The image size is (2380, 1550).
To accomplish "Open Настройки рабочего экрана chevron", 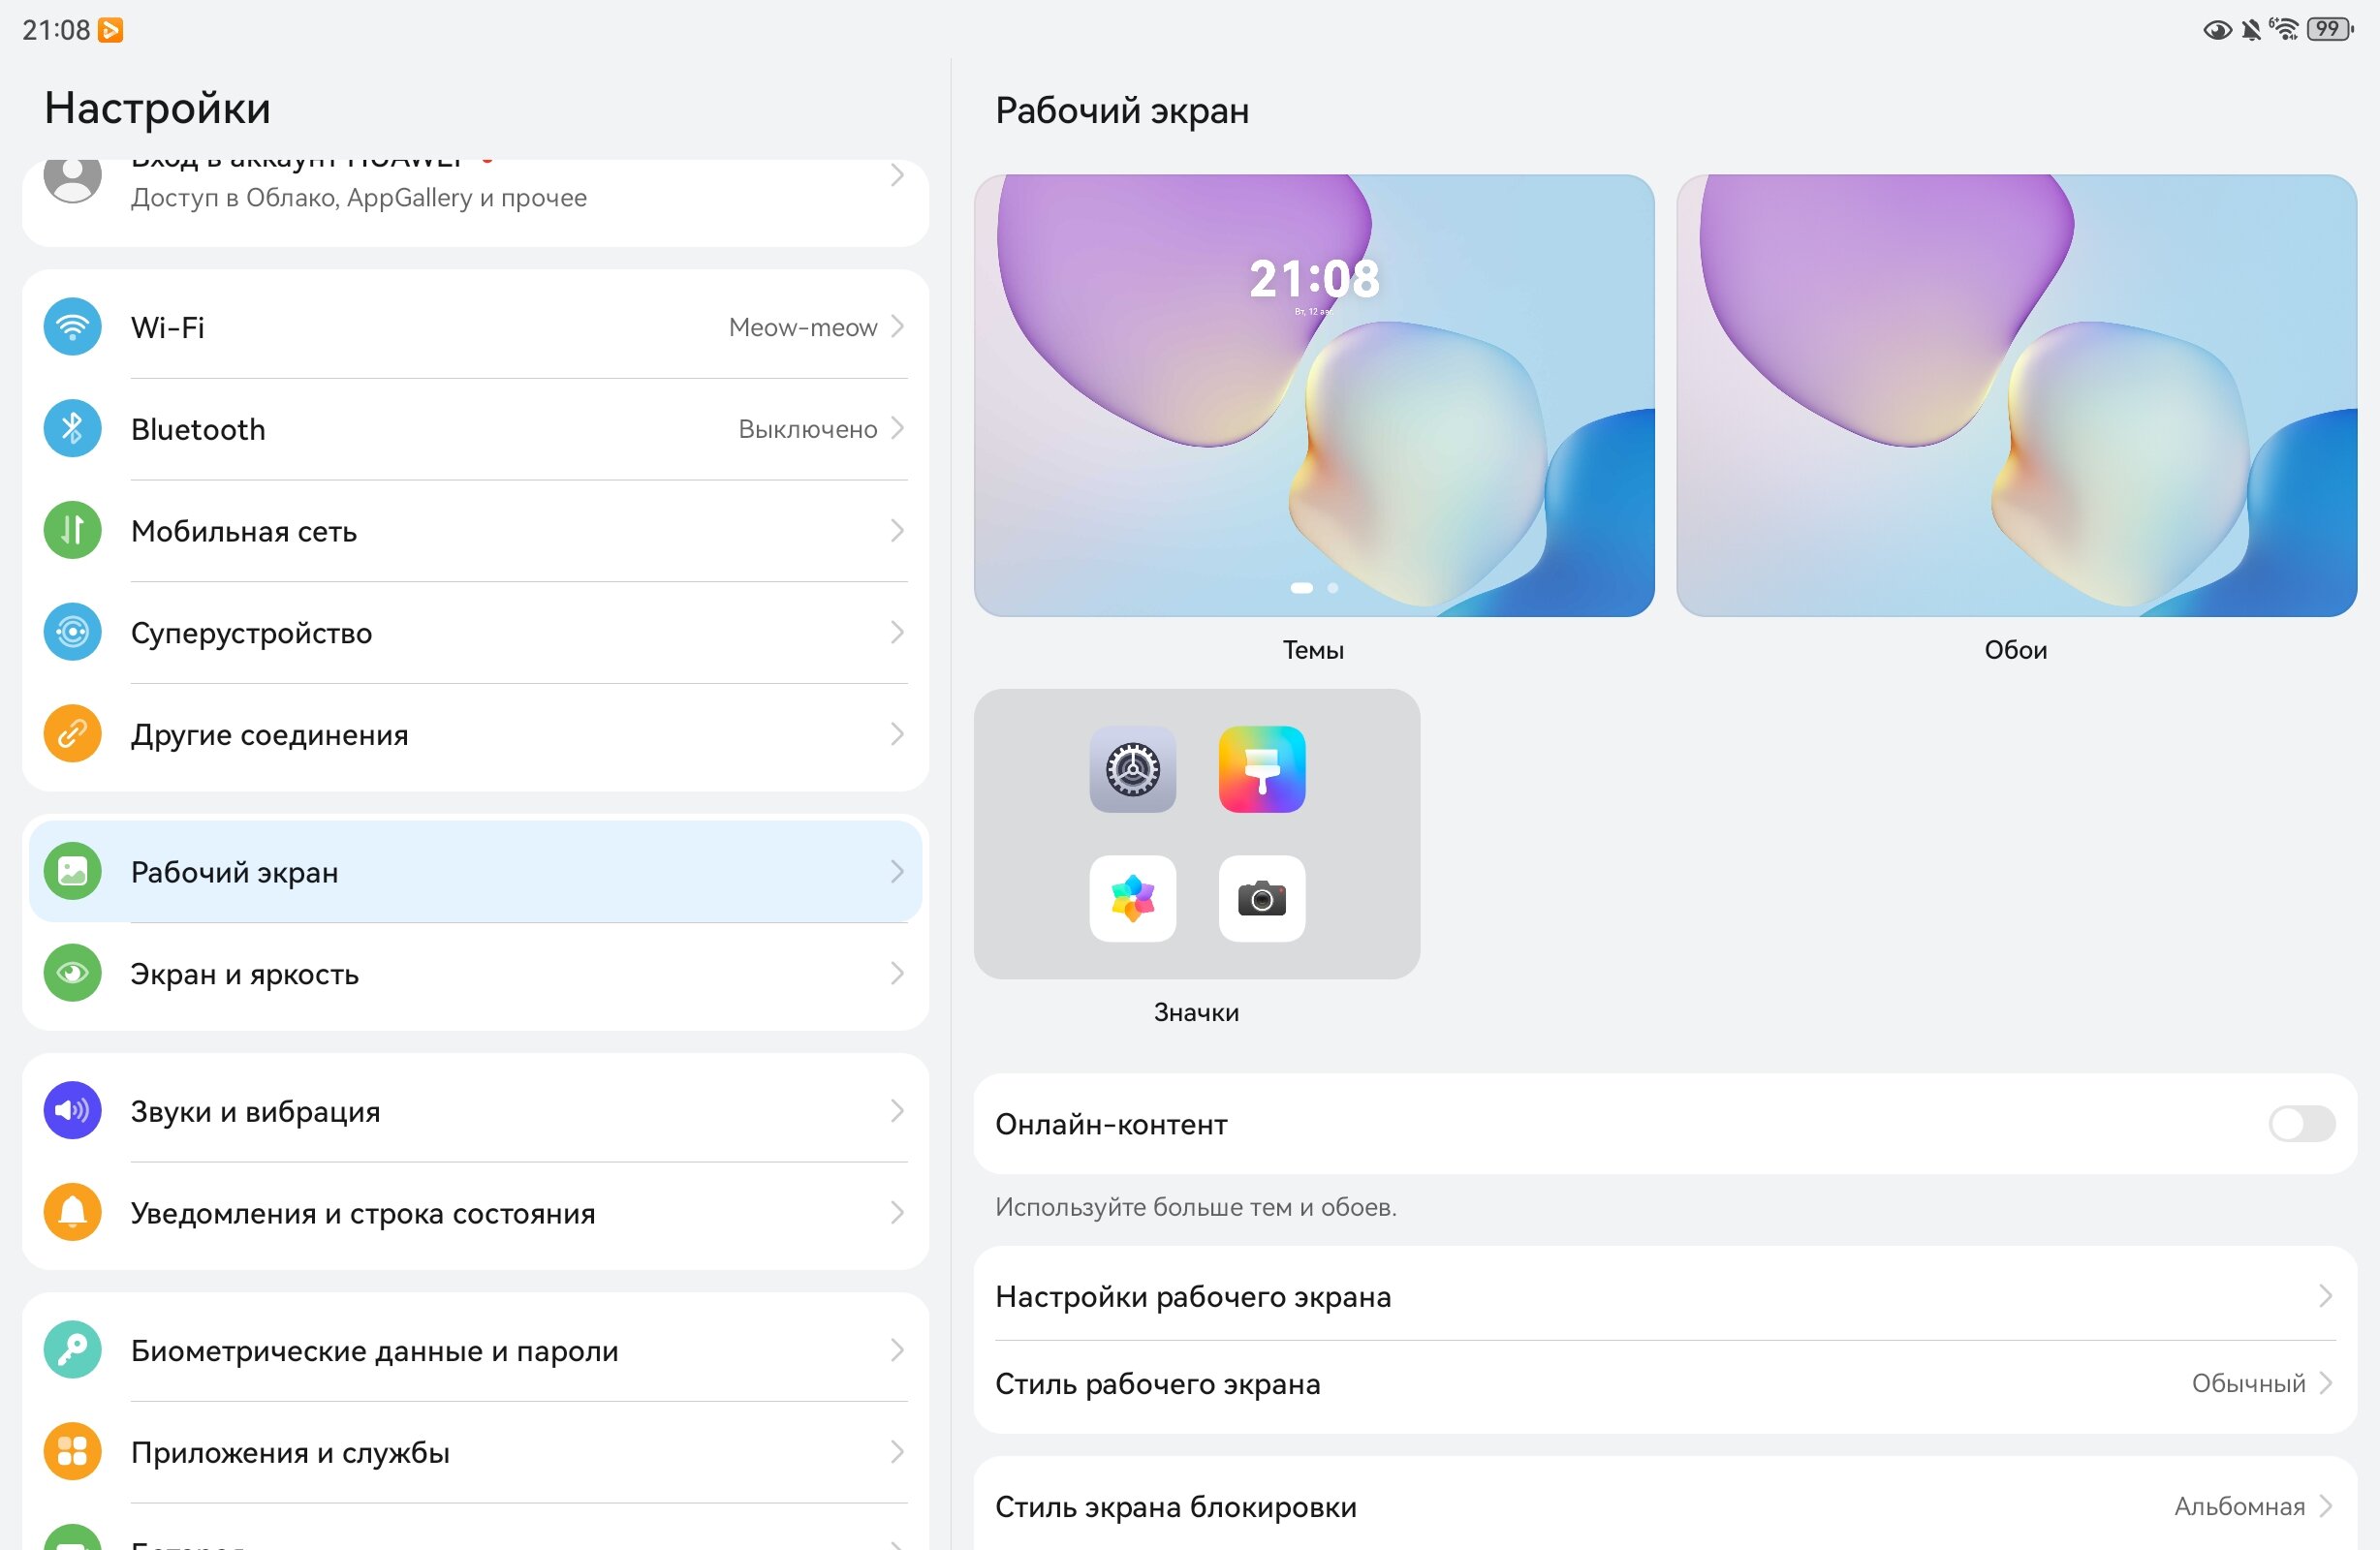I will coord(2325,1297).
